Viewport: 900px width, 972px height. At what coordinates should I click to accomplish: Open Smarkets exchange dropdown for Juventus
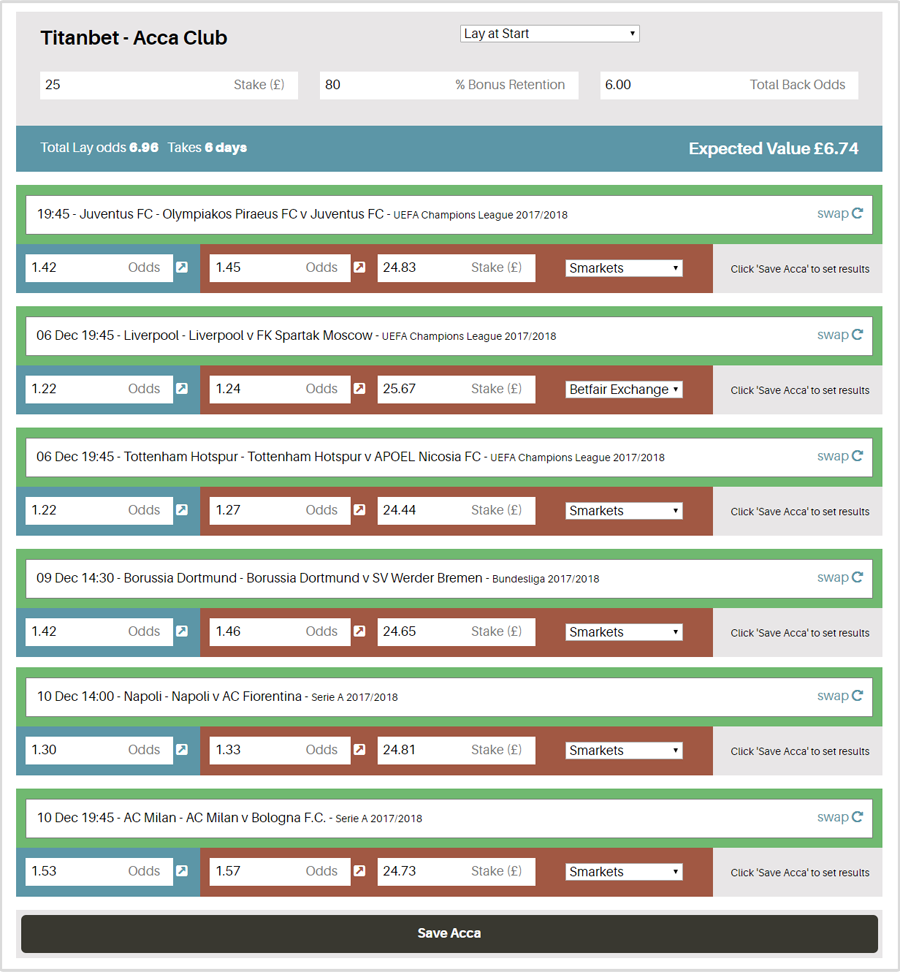pyautogui.click(x=624, y=268)
